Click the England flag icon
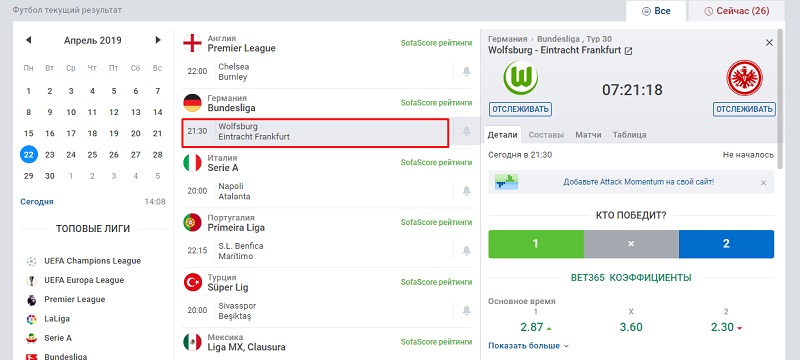 click(192, 43)
